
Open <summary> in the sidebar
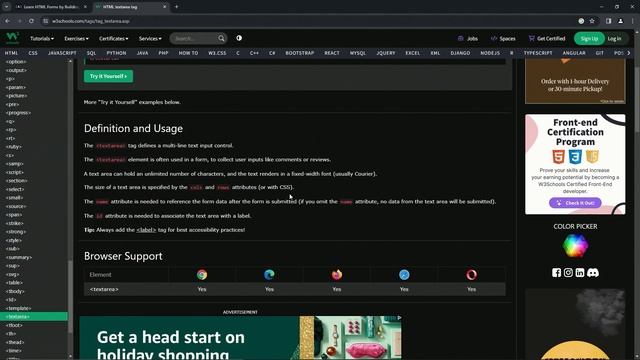point(18,258)
